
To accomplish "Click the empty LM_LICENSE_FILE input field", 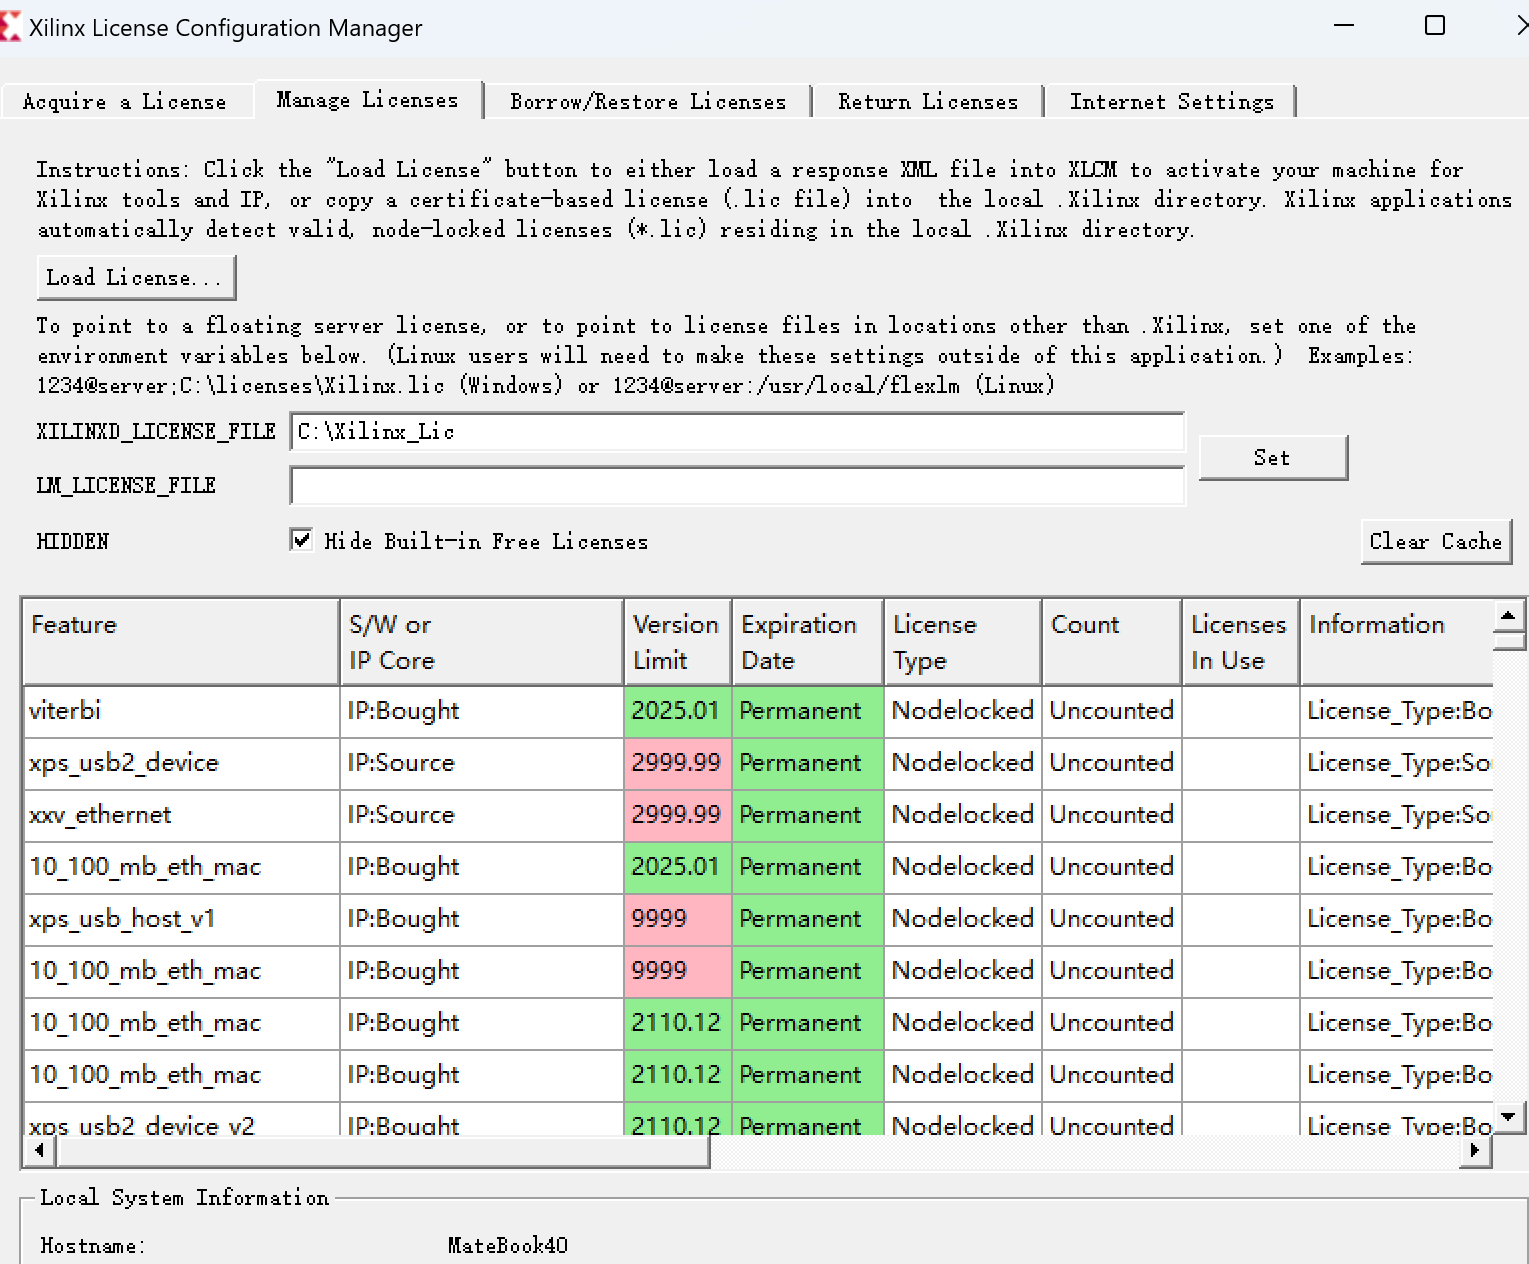I will point(738,486).
